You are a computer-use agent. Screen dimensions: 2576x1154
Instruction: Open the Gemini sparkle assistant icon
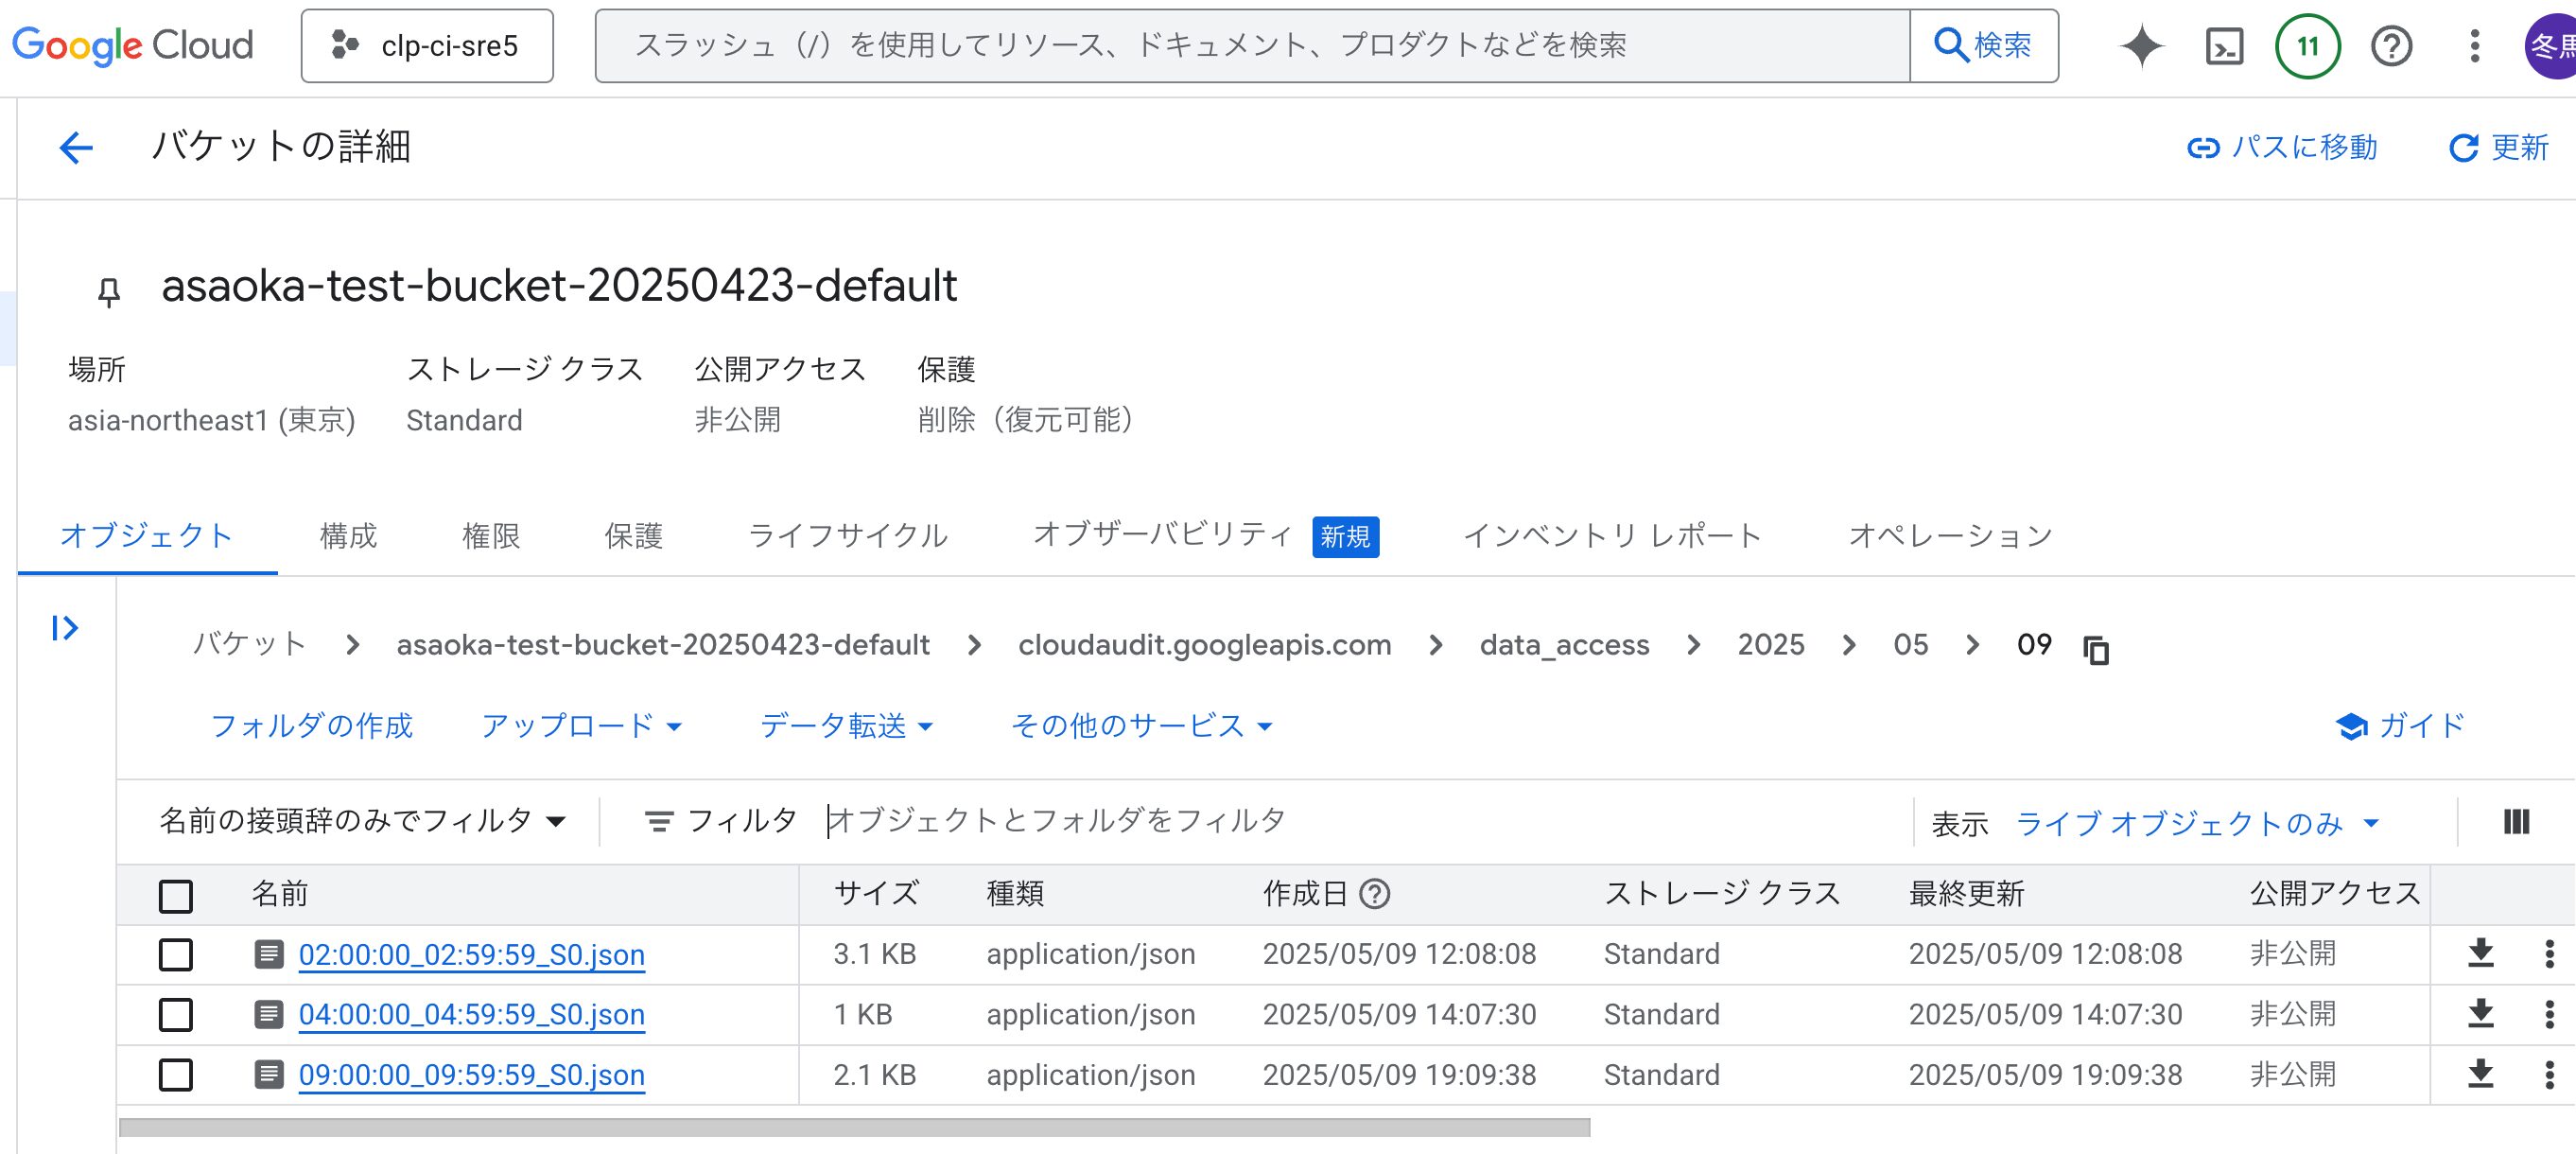(2141, 46)
